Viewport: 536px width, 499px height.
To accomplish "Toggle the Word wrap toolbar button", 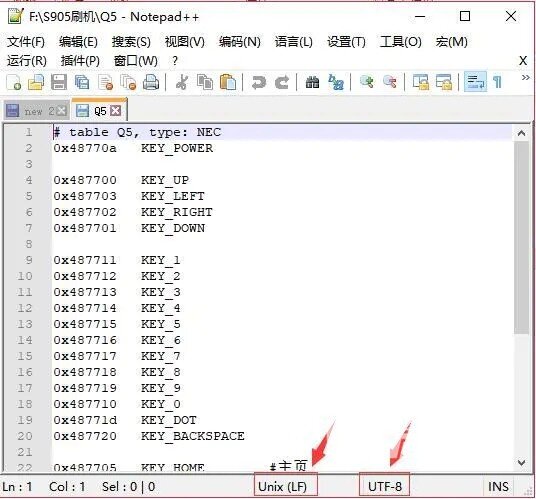I will coord(475,82).
